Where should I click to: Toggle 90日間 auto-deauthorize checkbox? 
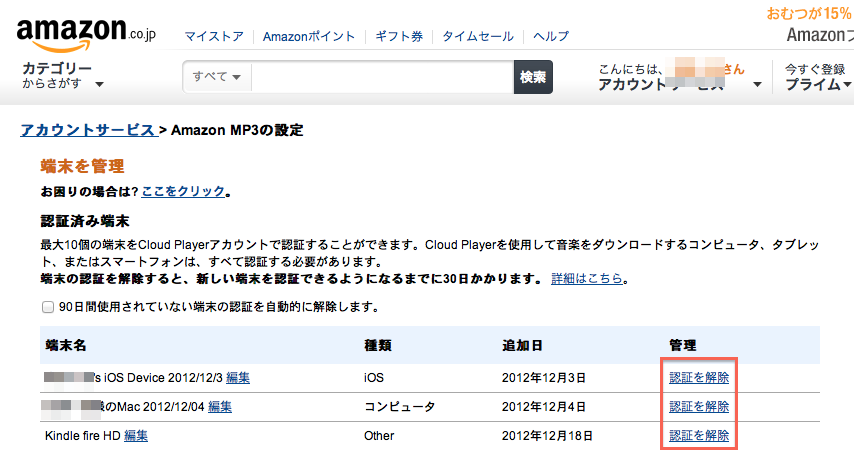[x=48, y=307]
